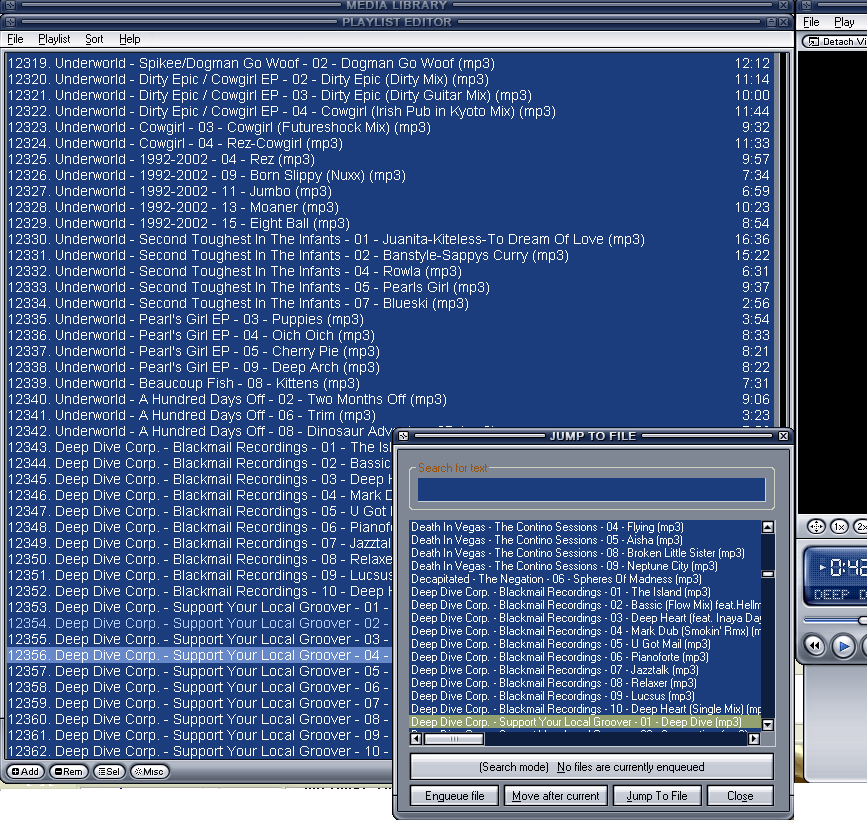
Task: Open the Jump To File system menu icon
Action: pyautogui.click(x=404, y=436)
